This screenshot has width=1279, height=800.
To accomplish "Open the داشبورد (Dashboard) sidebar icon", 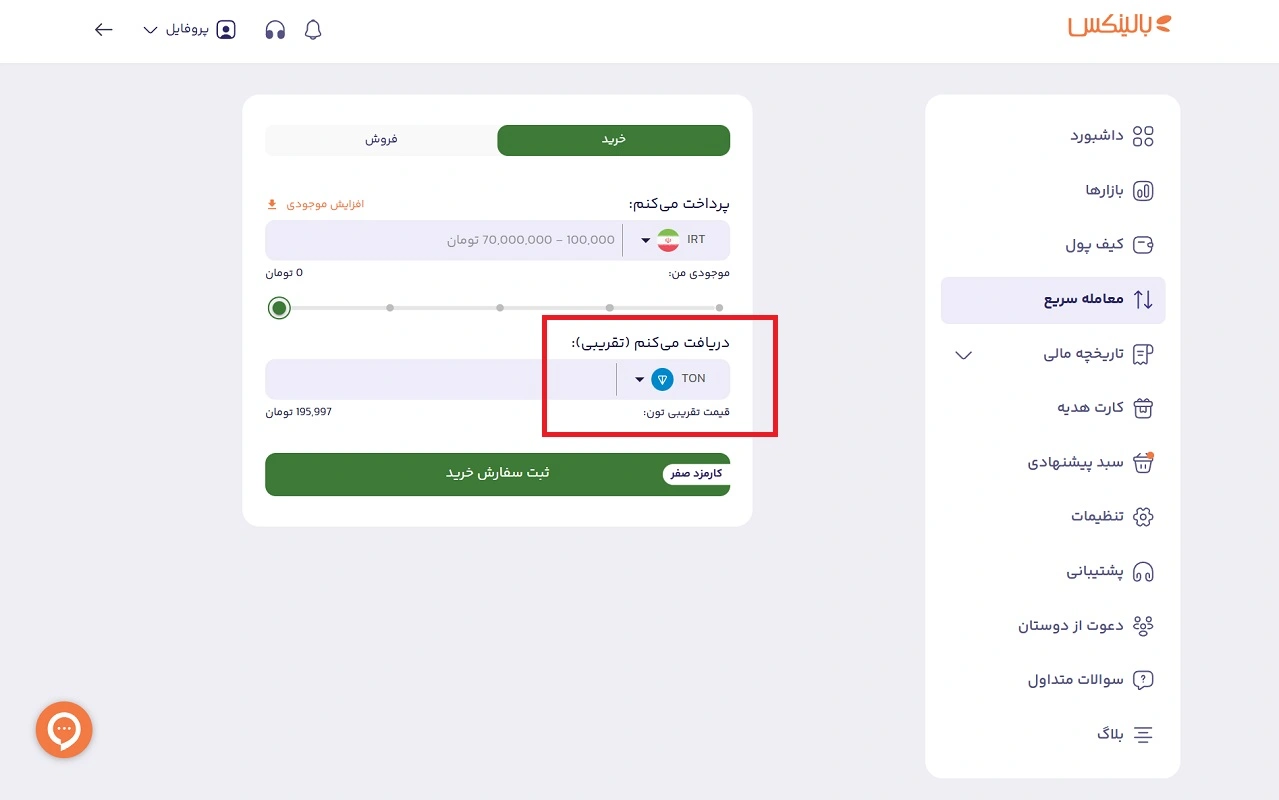I will pyautogui.click(x=1145, y=136).
